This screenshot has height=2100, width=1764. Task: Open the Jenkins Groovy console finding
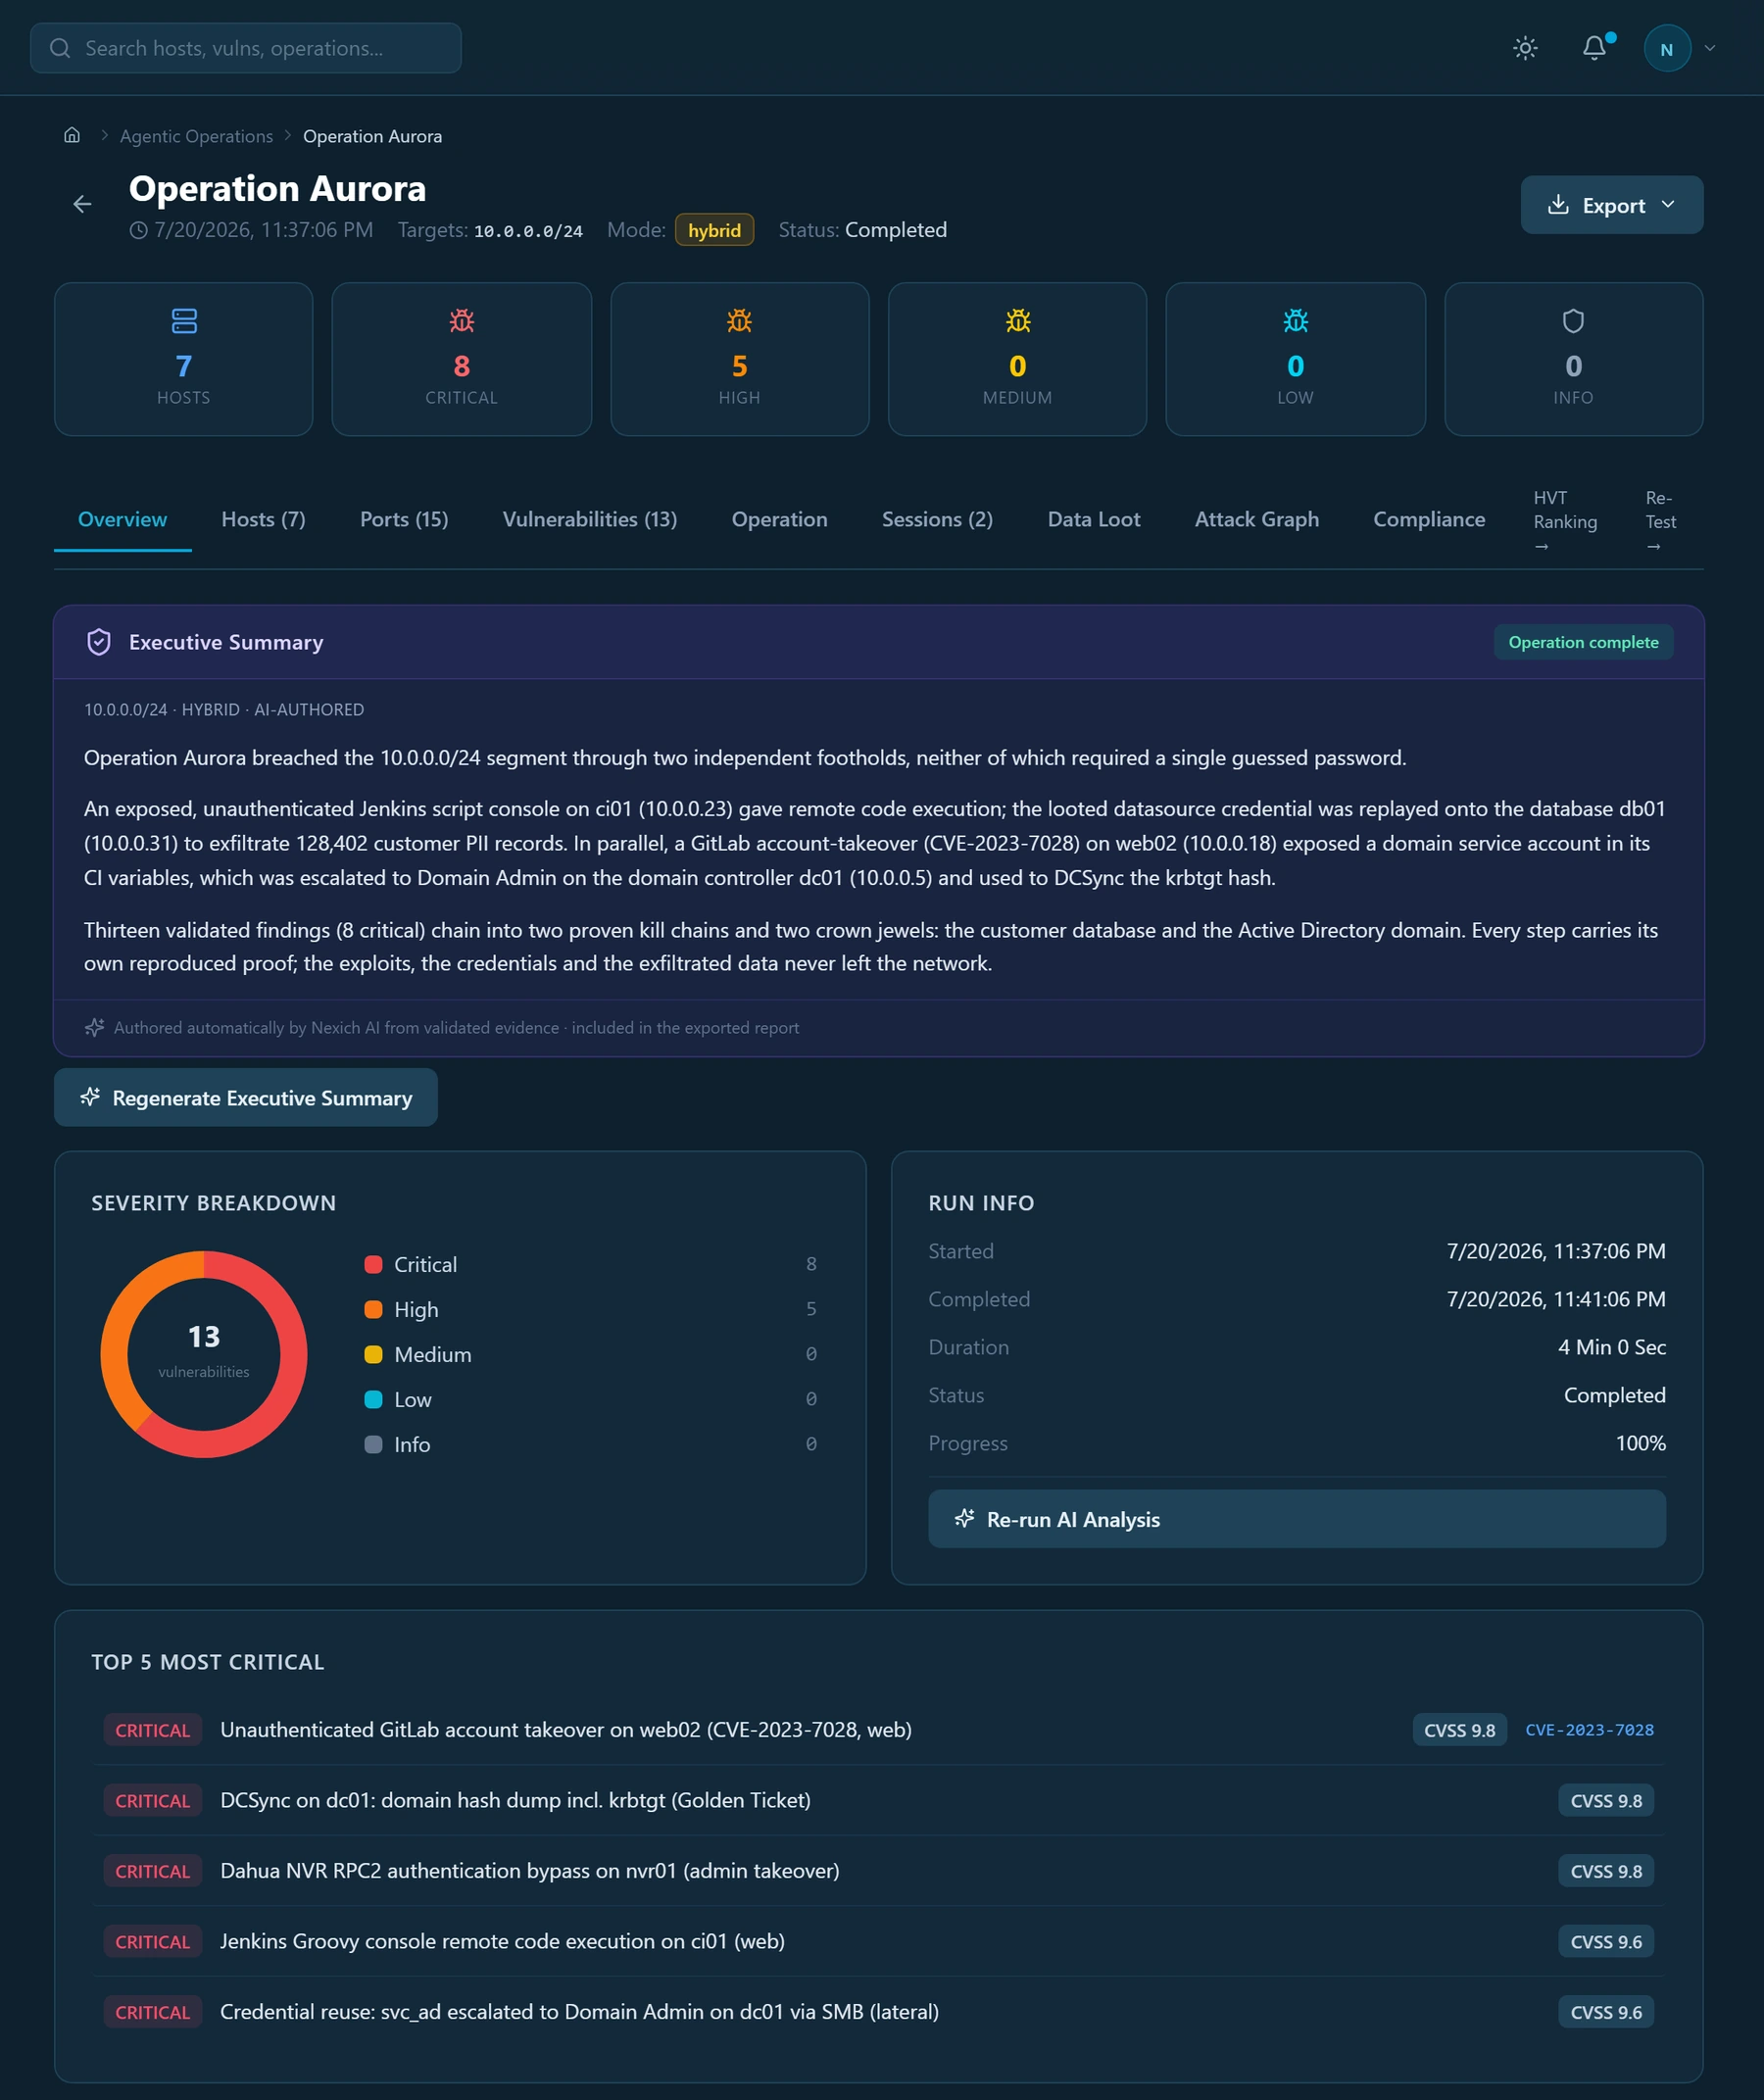(878, 1941)
